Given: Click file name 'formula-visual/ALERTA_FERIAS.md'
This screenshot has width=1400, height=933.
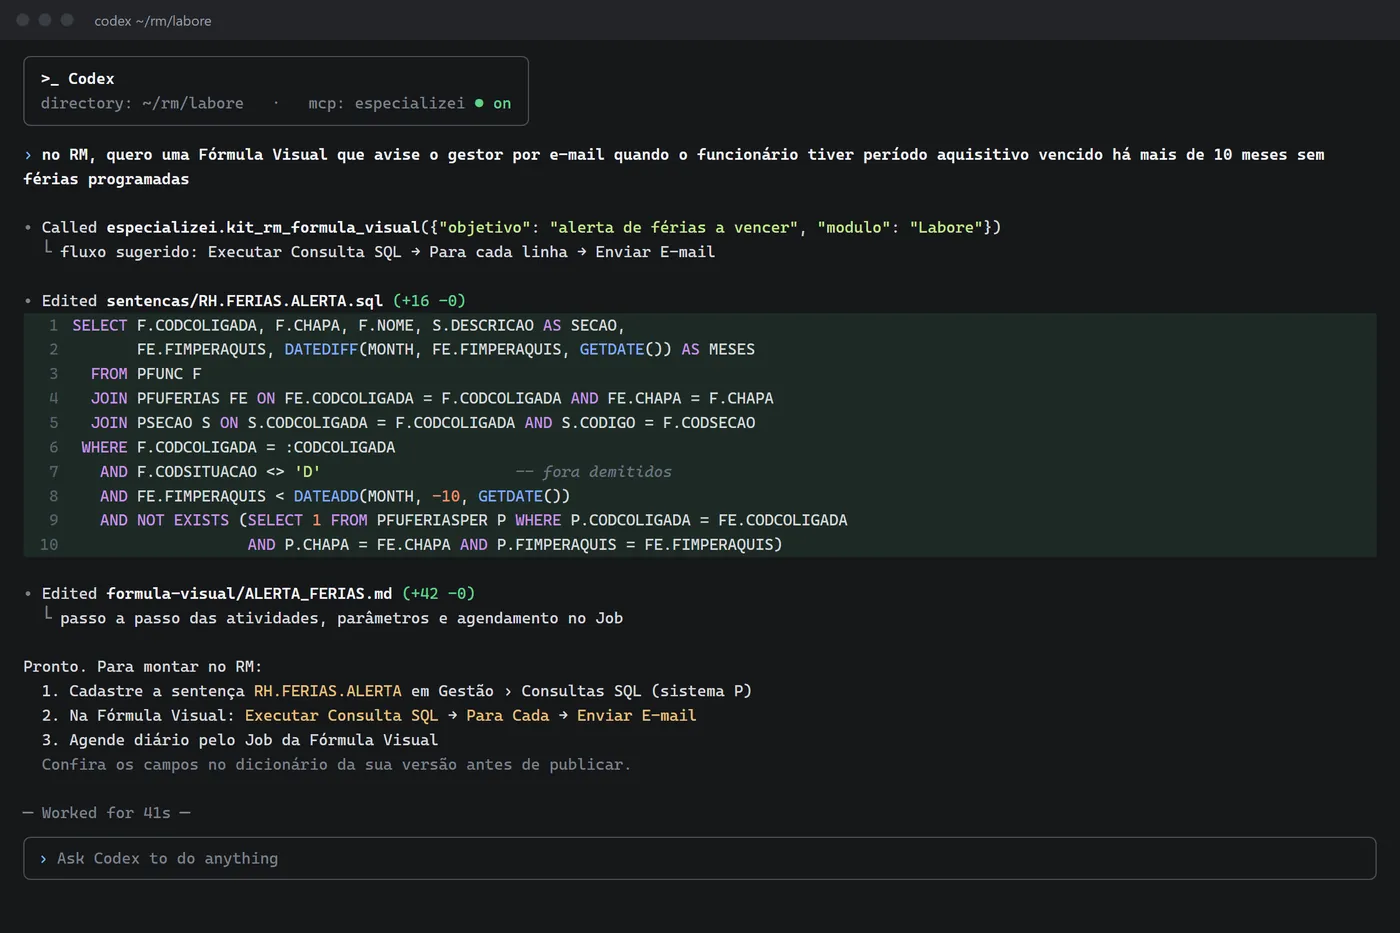Looking at the screenshot, I should tap(249, 594).
